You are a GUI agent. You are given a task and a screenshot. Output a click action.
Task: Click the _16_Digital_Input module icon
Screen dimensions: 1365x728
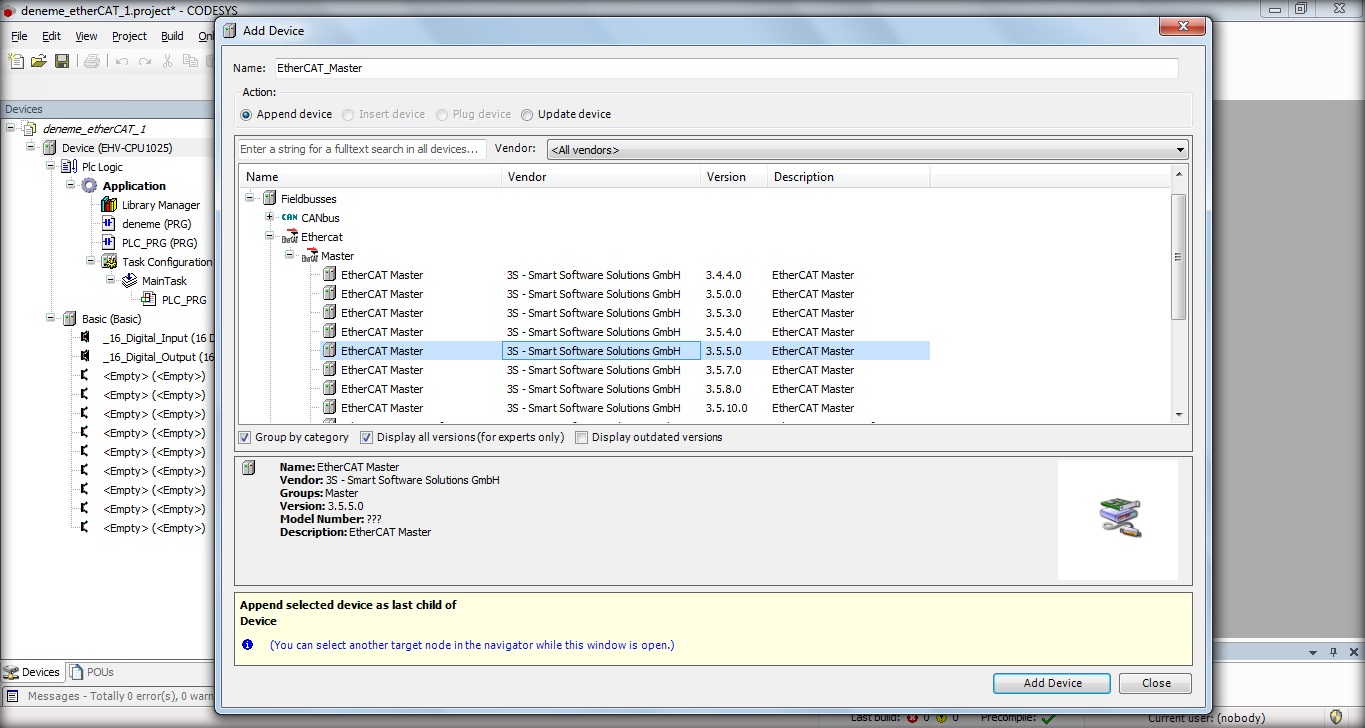pos(86,338)
